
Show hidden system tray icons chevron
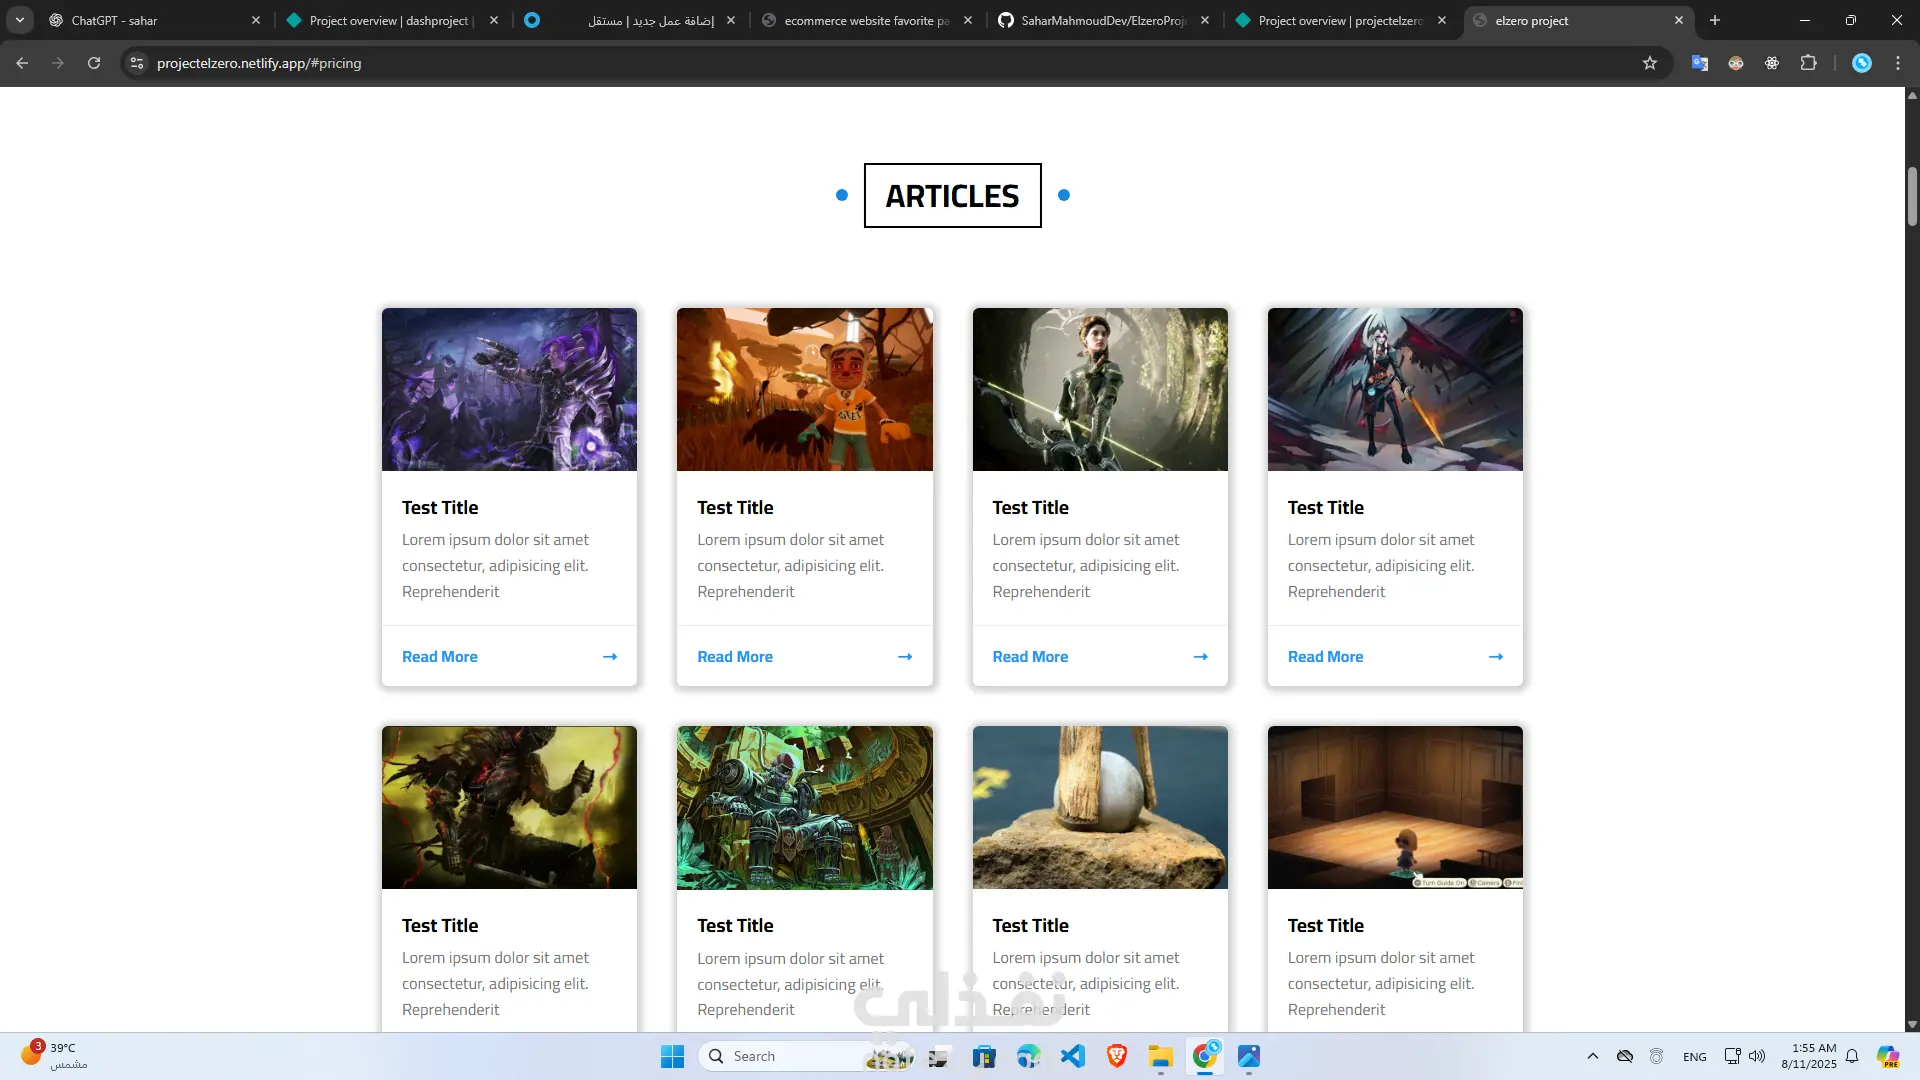click(x=1592, y=1056)
